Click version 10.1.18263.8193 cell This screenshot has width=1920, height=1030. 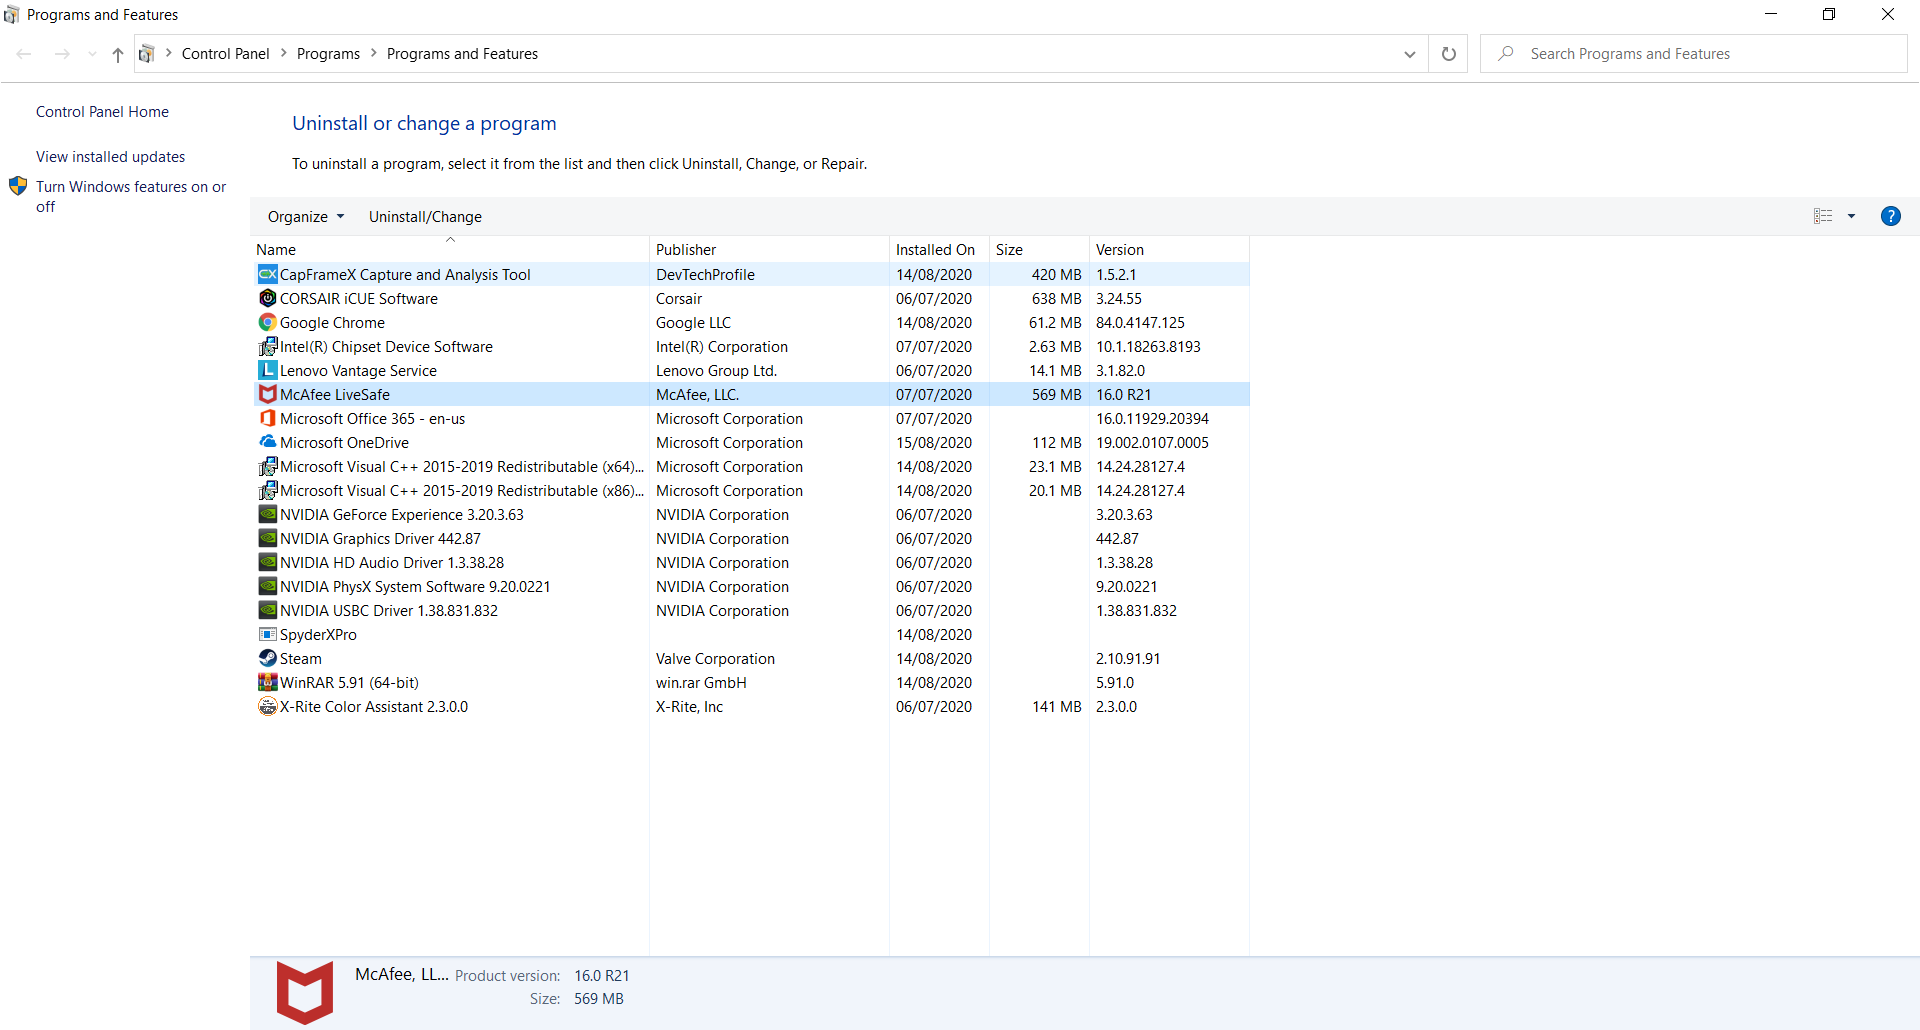point(1148,347)
